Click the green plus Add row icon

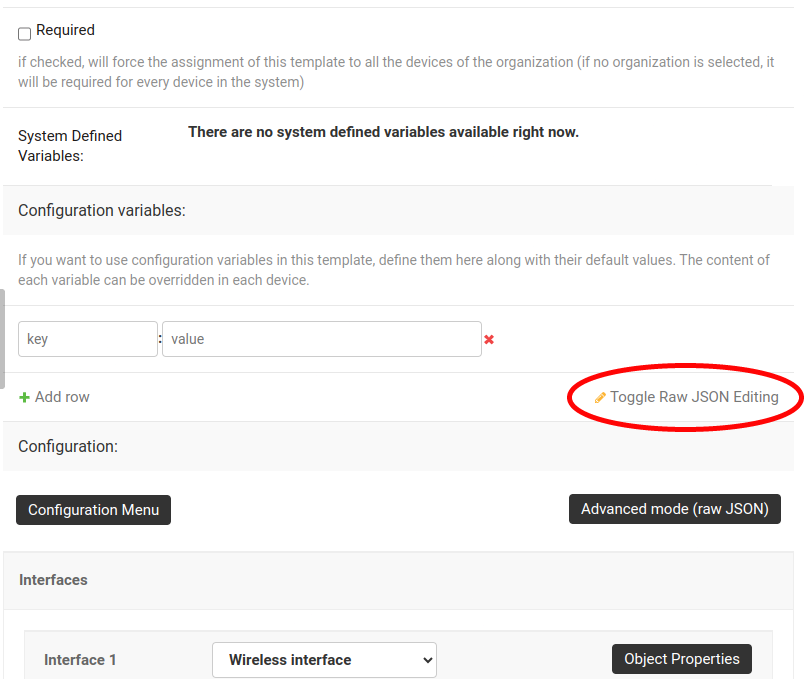23,397
